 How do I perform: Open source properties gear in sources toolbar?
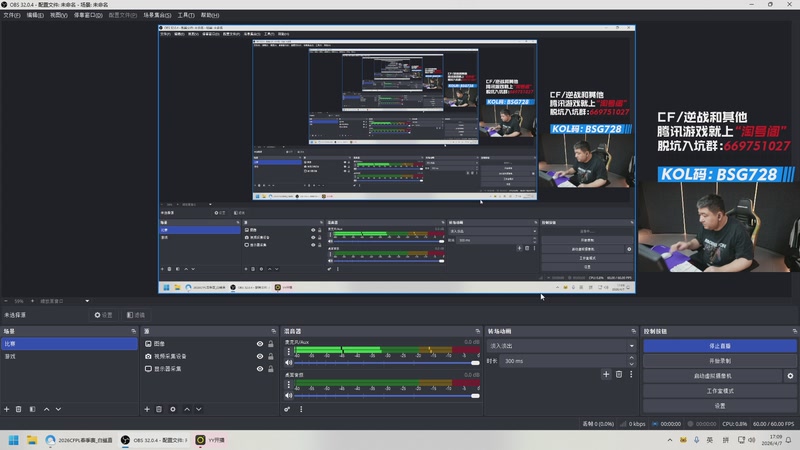[x=173, y=409]
